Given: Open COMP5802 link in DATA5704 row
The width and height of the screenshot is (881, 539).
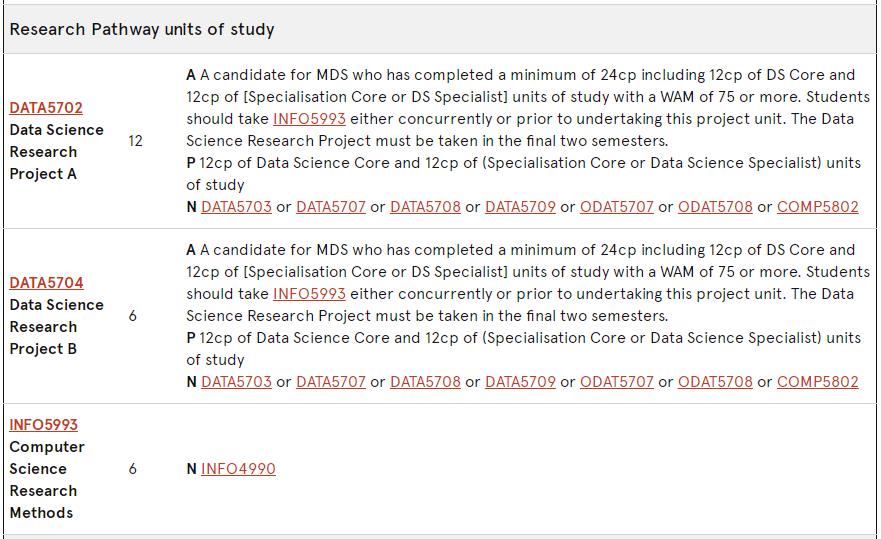Looking at the screenshot, I should pyautogui.click(x=818, y=381).
